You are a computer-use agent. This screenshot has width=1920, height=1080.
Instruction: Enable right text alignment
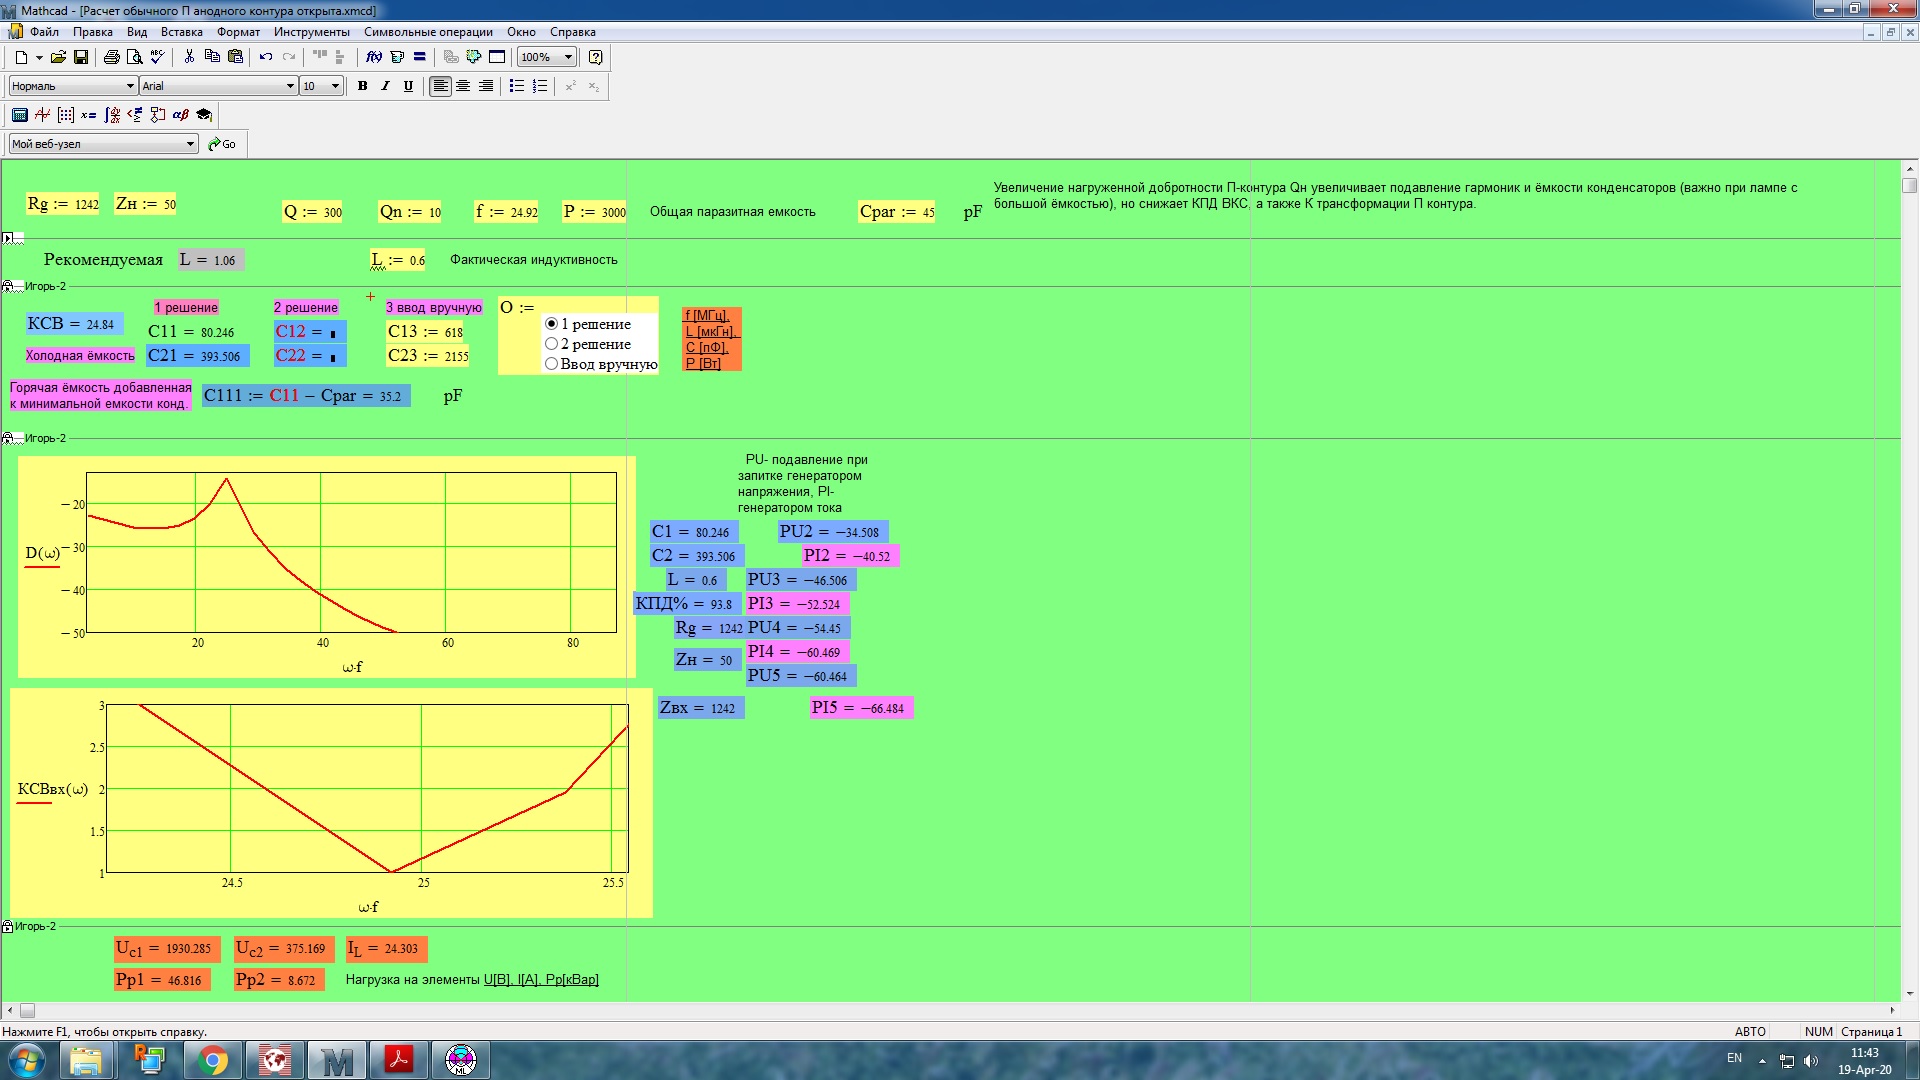pyautogui.click(x=486, y=86)
